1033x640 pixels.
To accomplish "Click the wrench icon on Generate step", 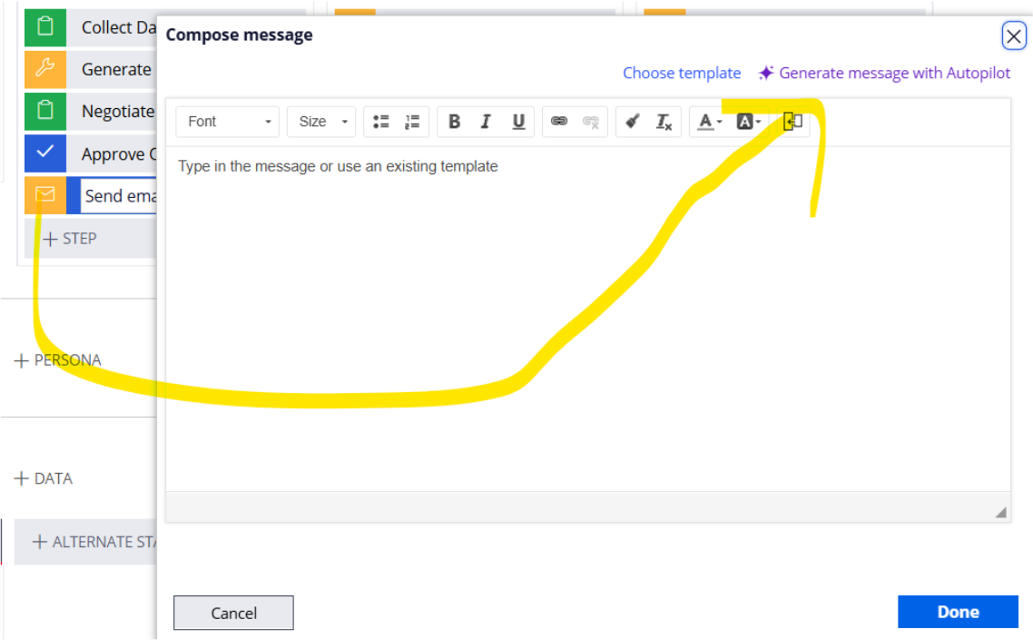I will point(44,69).
